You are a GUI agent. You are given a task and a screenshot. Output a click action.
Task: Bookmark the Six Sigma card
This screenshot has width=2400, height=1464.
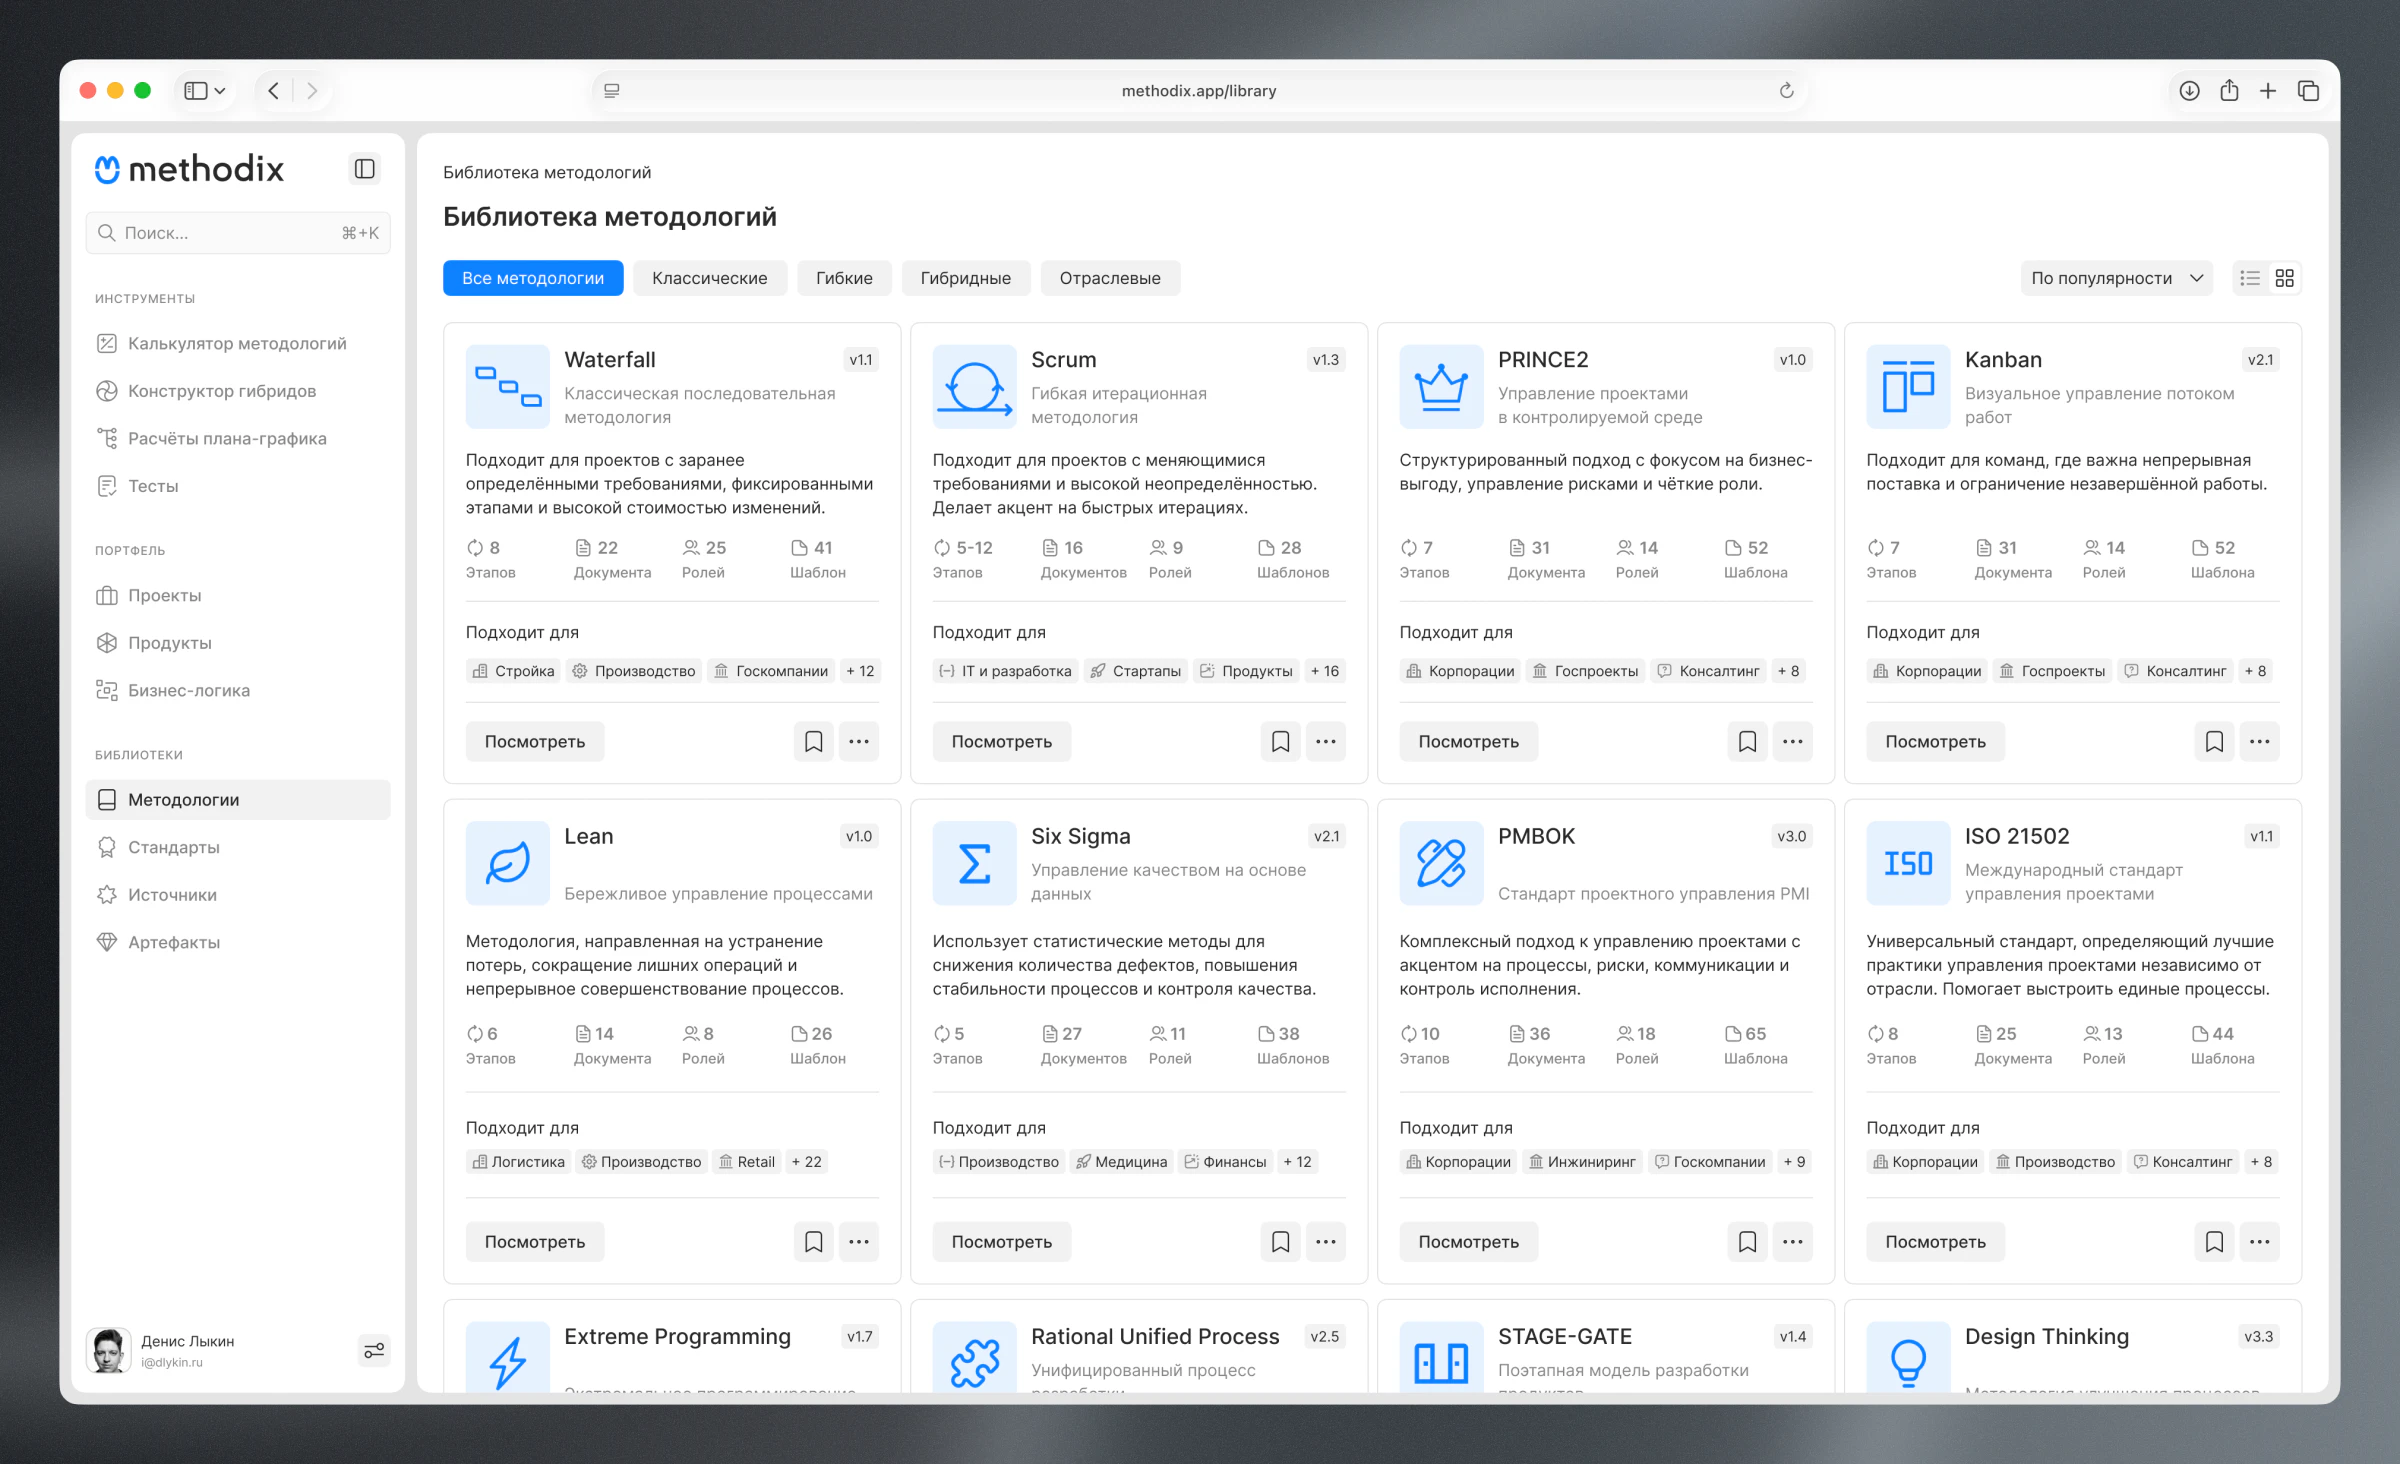tap(1280, 1241)
